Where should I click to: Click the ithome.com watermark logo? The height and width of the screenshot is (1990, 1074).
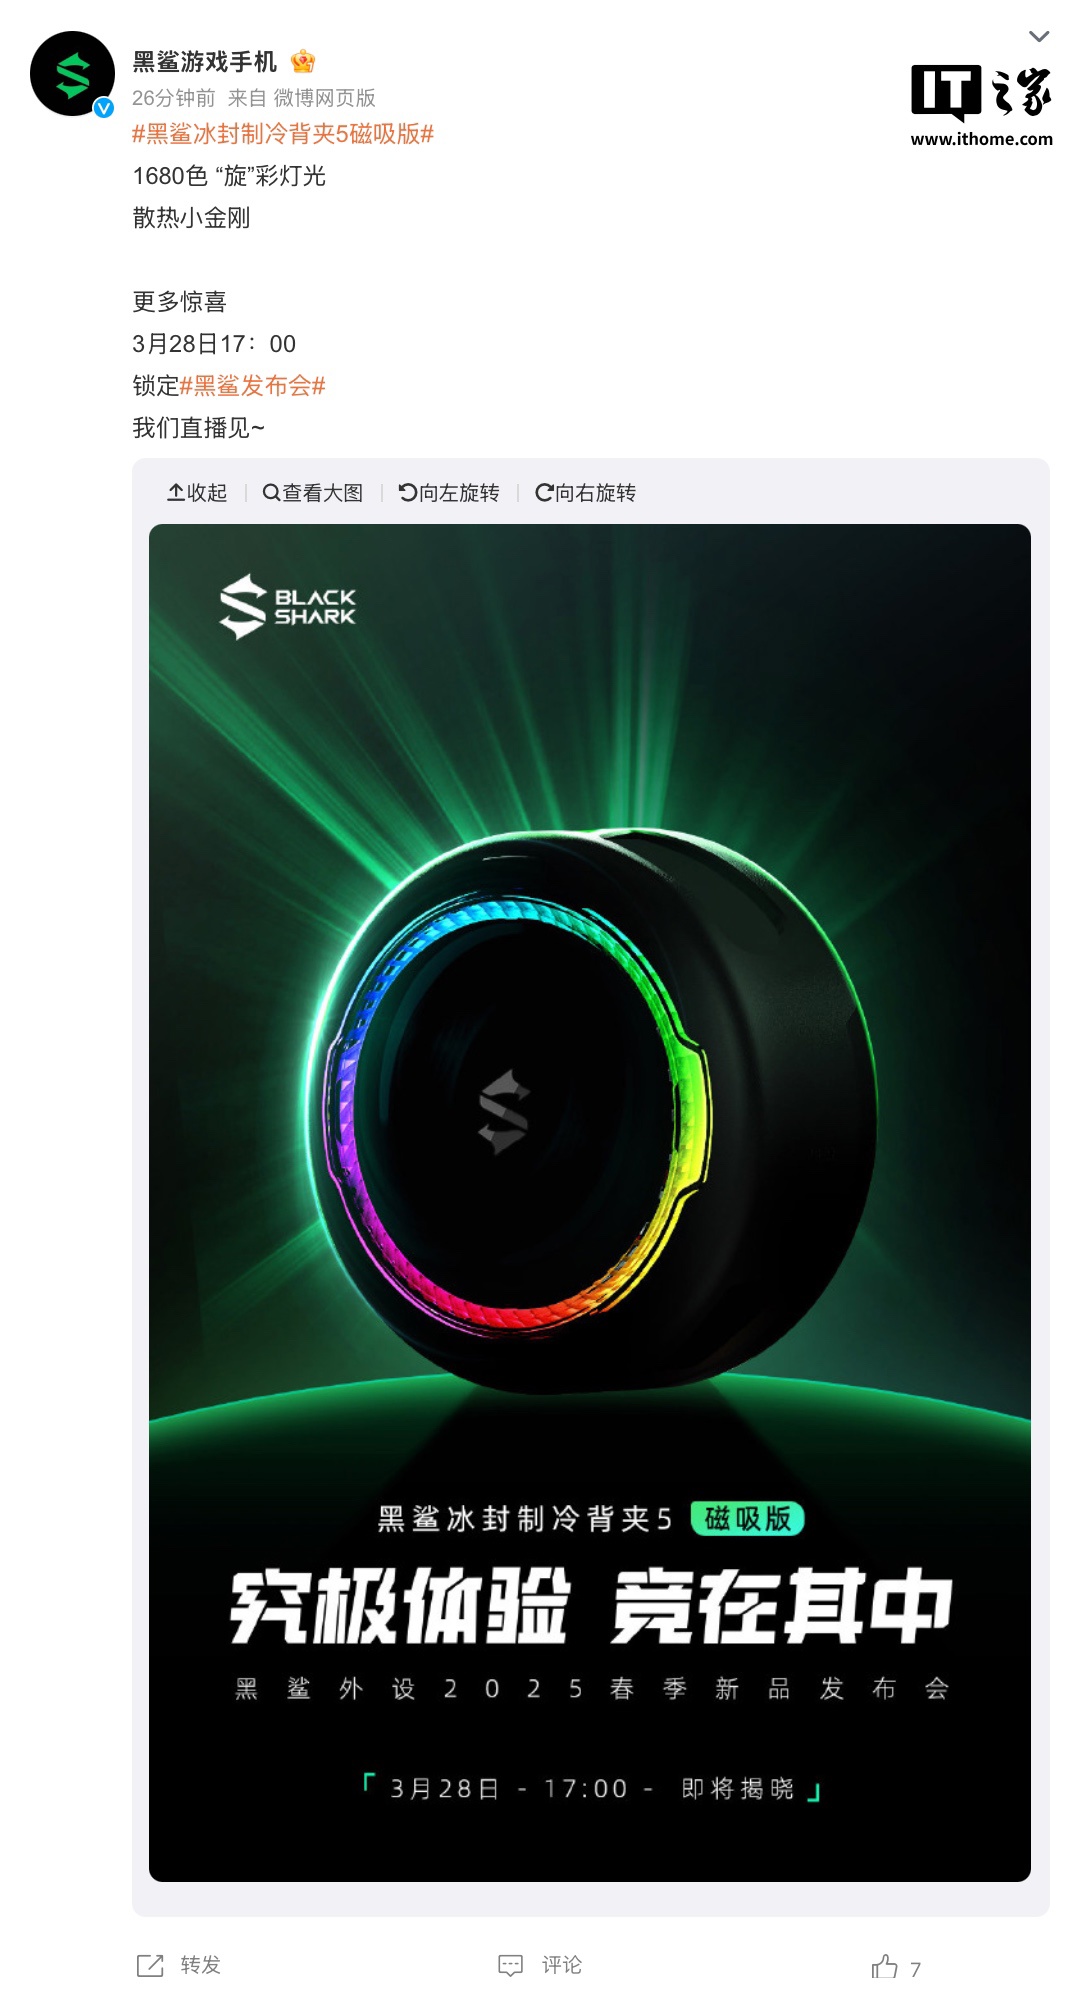pos(981,106)
